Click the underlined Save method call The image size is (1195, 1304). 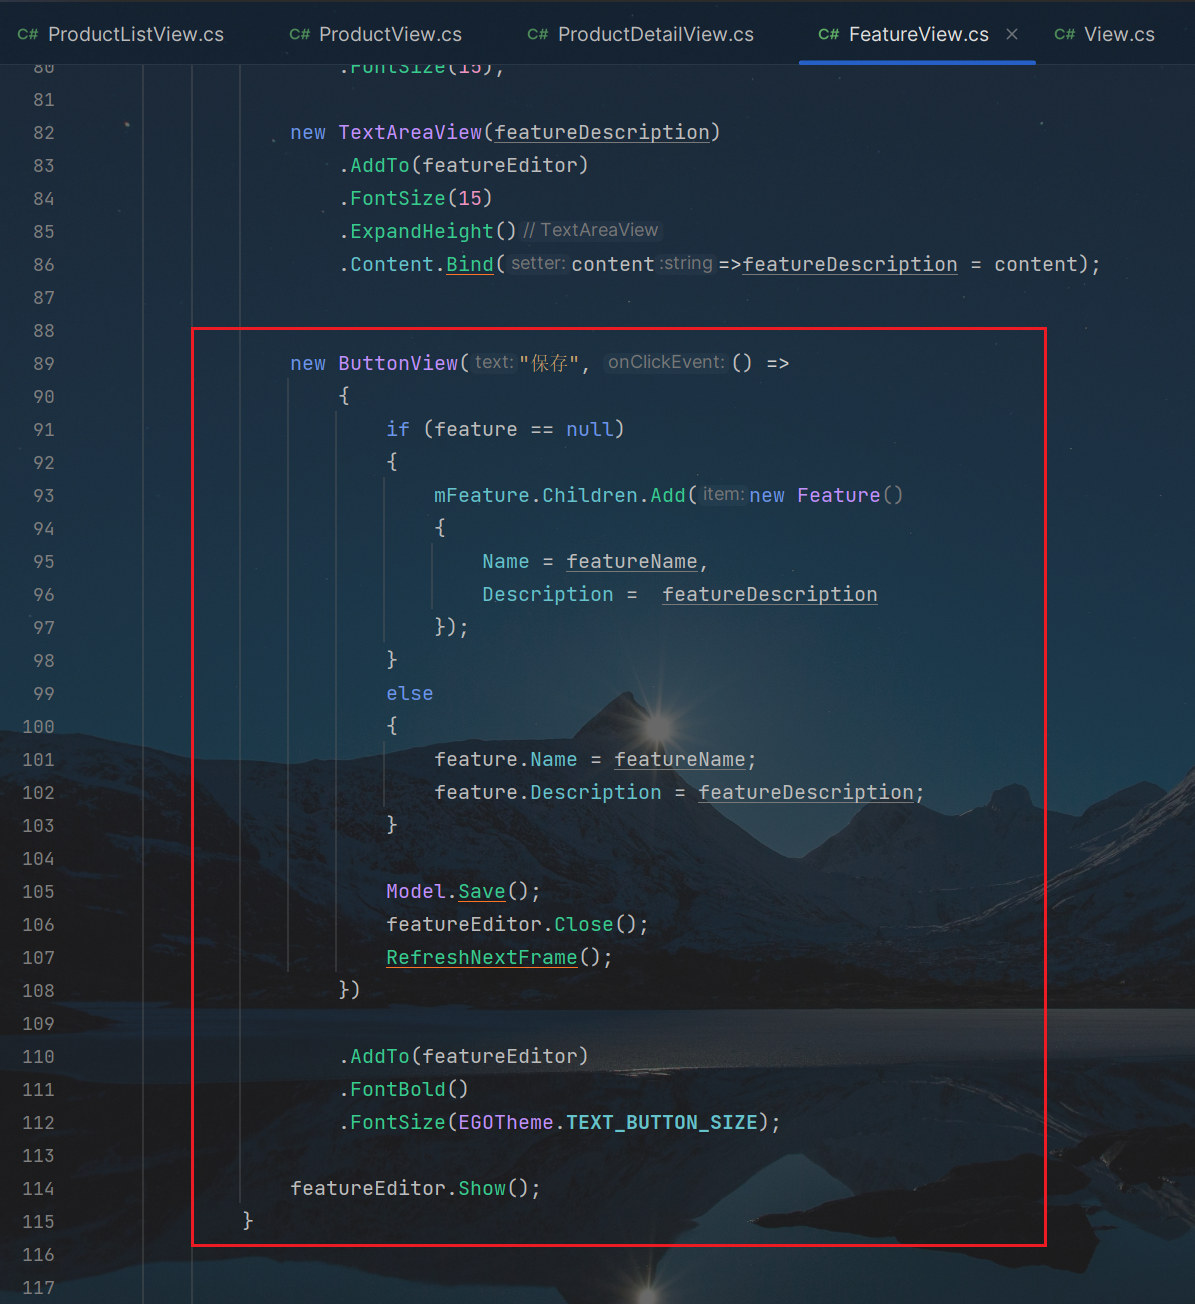[482, 892]
